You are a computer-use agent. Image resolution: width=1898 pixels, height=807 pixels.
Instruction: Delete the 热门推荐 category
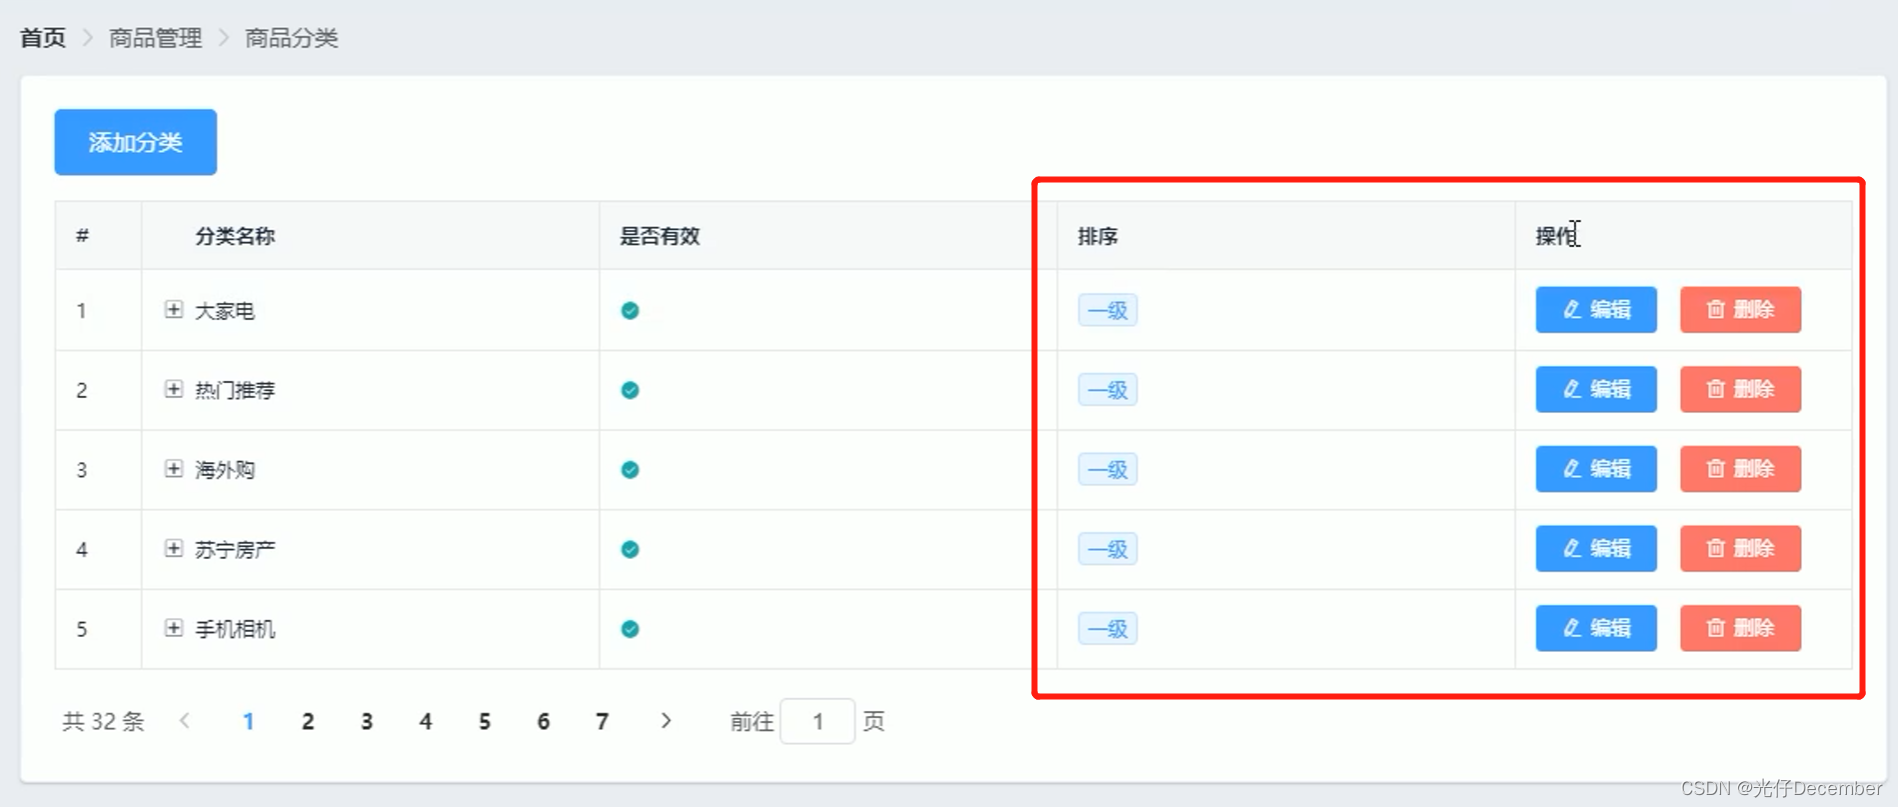tap(1741, 389)
